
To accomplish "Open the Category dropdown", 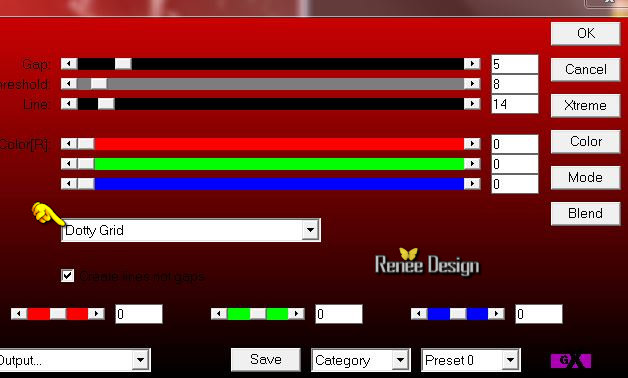I will click(x=400, y=360).
